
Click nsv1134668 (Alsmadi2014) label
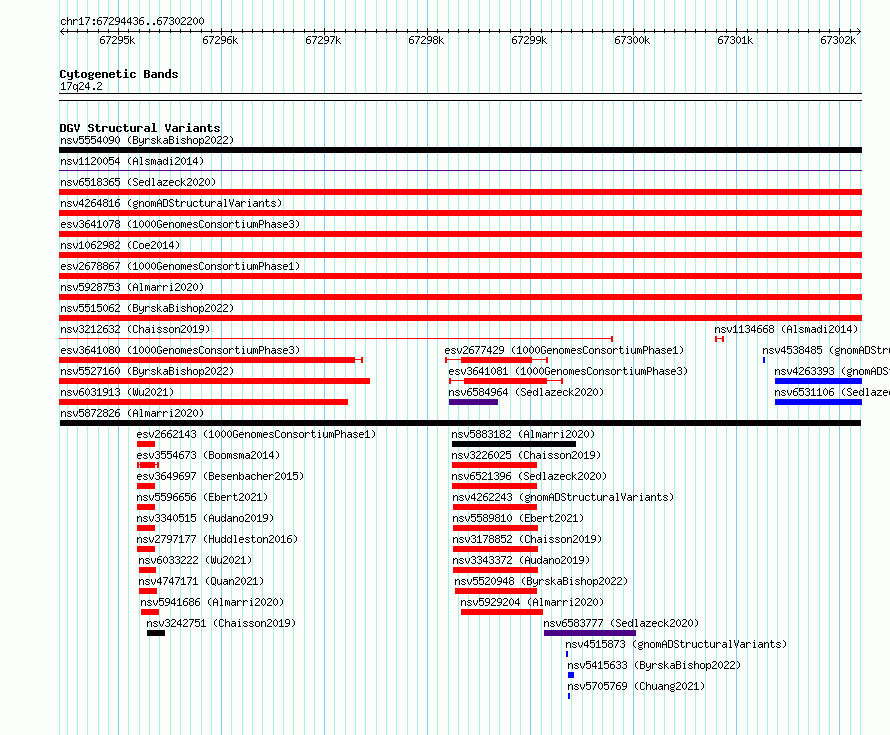pos(786,329)
